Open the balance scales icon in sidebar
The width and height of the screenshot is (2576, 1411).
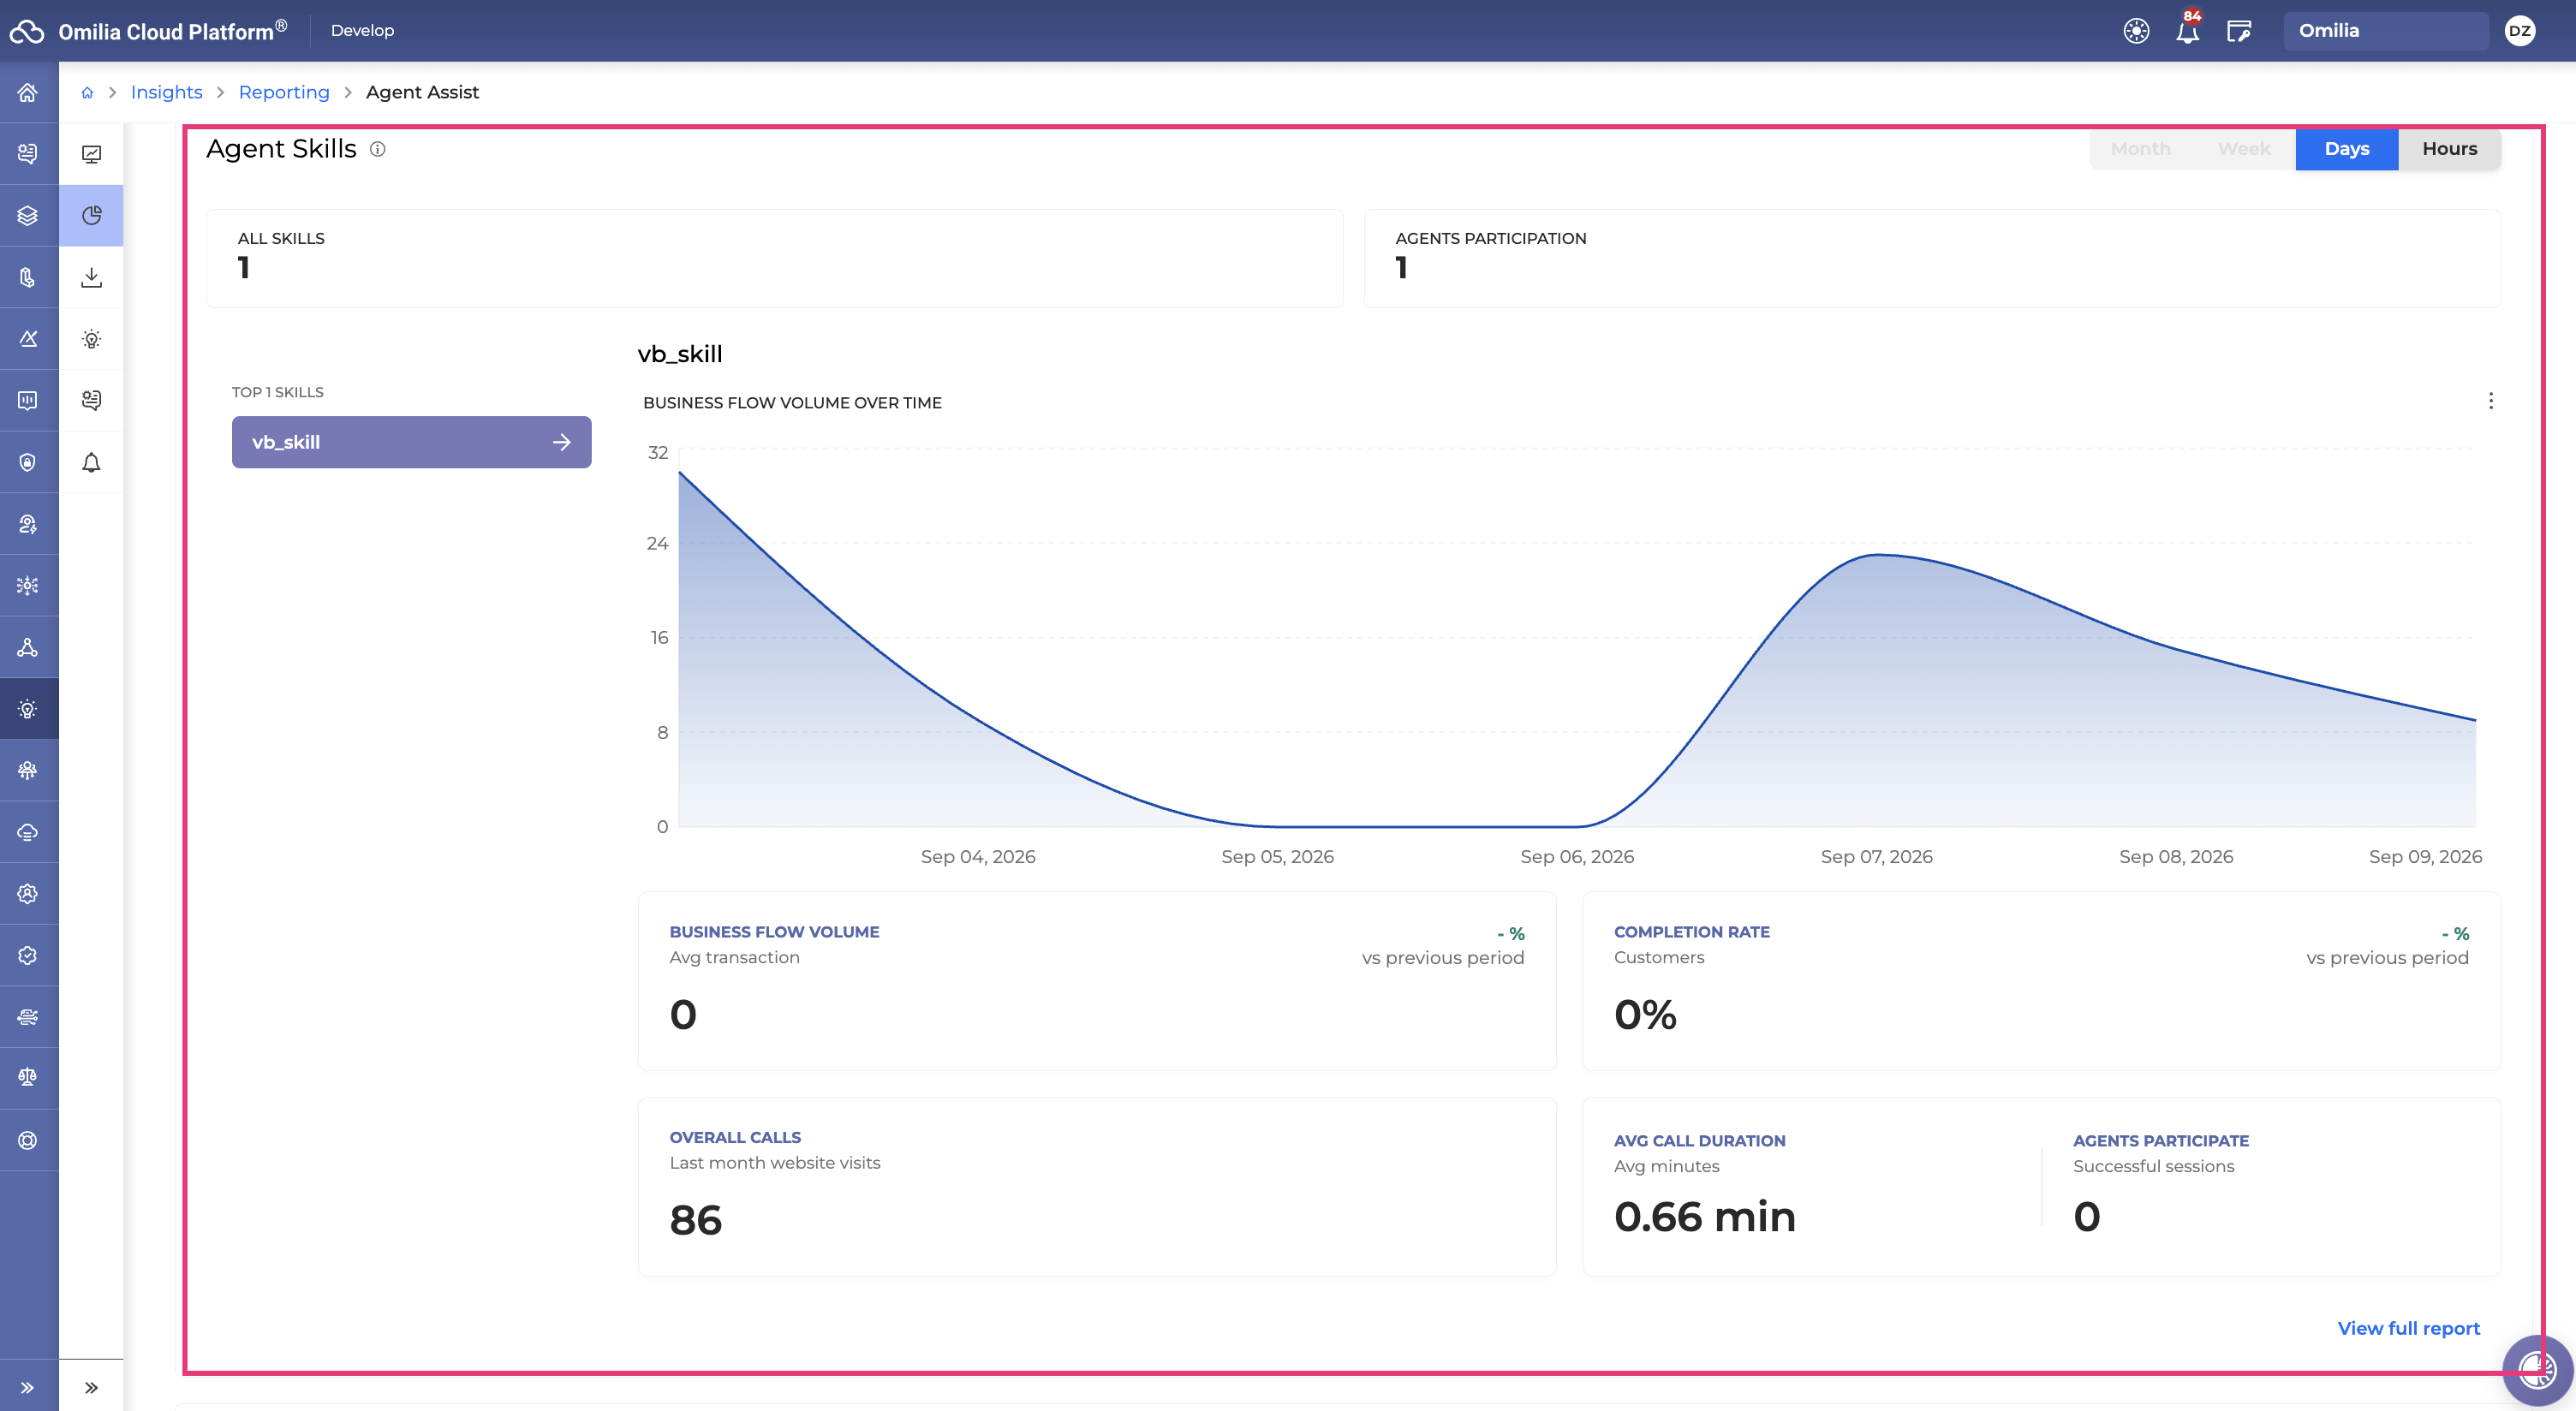[x=28, y=1077]
